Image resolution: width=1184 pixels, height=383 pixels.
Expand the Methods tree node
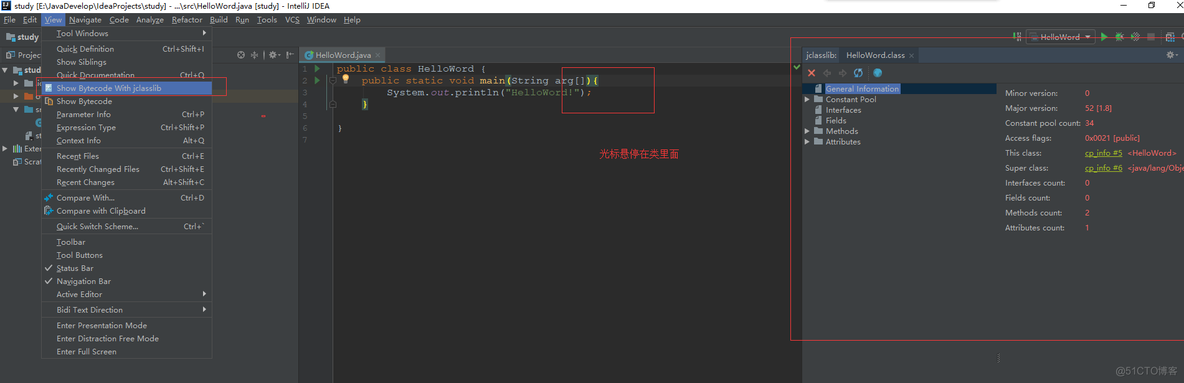pos(808,131)
